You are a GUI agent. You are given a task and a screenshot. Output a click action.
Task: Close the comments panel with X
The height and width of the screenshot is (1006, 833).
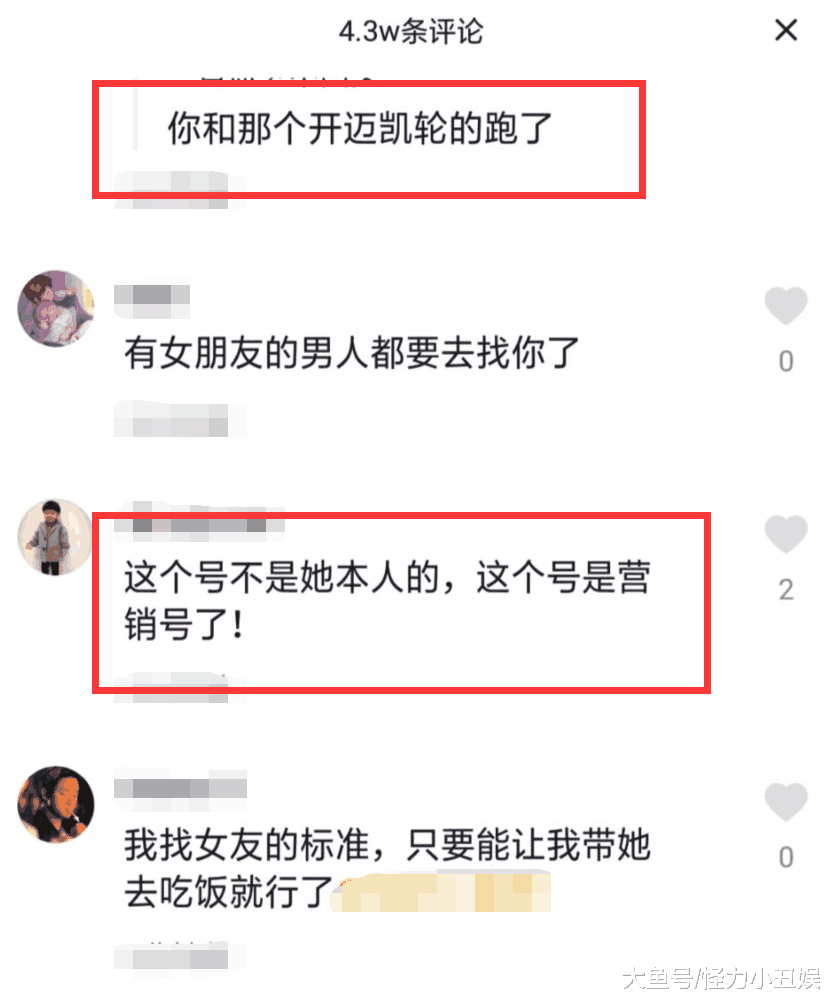pos(786,30)
